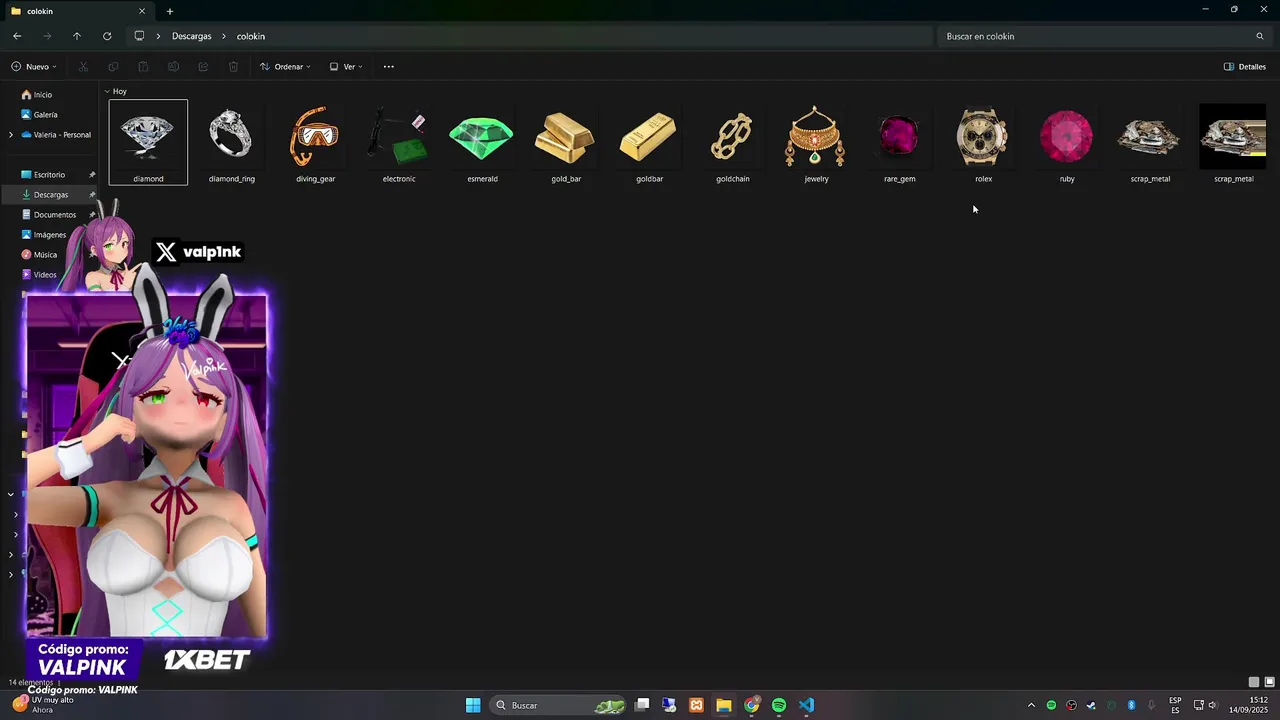Refresh the colokin folder view

pyautogui.click(x=107, y=36)
